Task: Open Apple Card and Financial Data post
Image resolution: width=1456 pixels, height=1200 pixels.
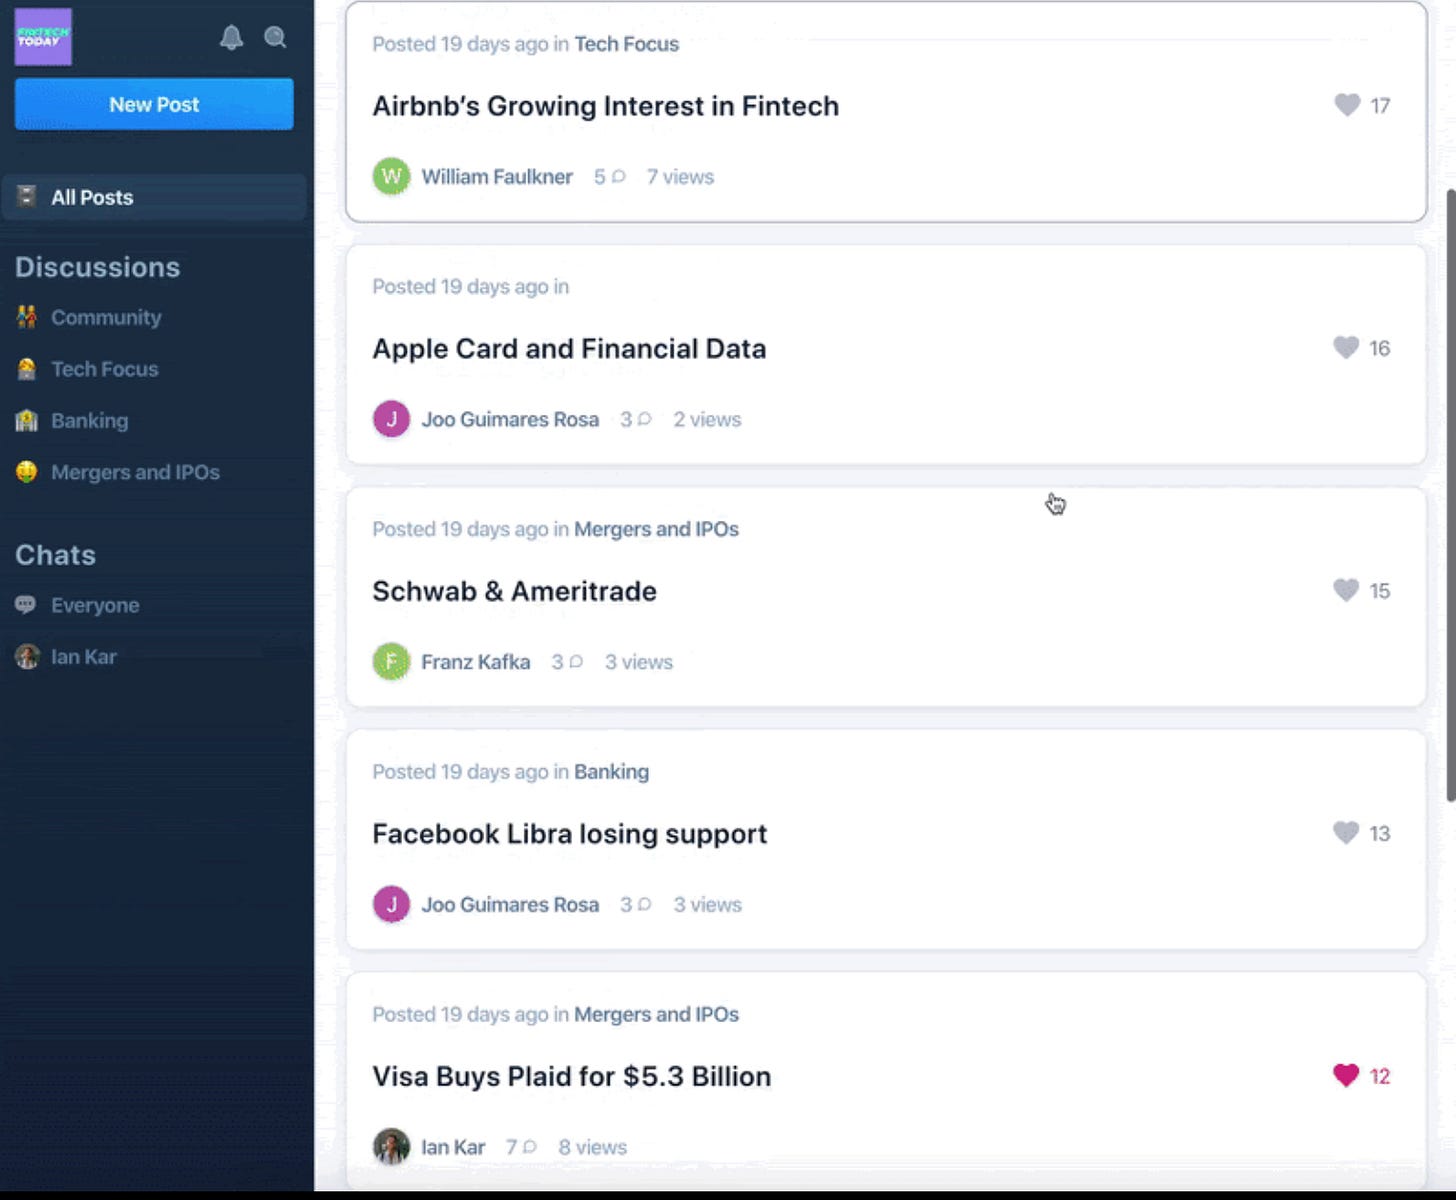Action: coord(569,349)
